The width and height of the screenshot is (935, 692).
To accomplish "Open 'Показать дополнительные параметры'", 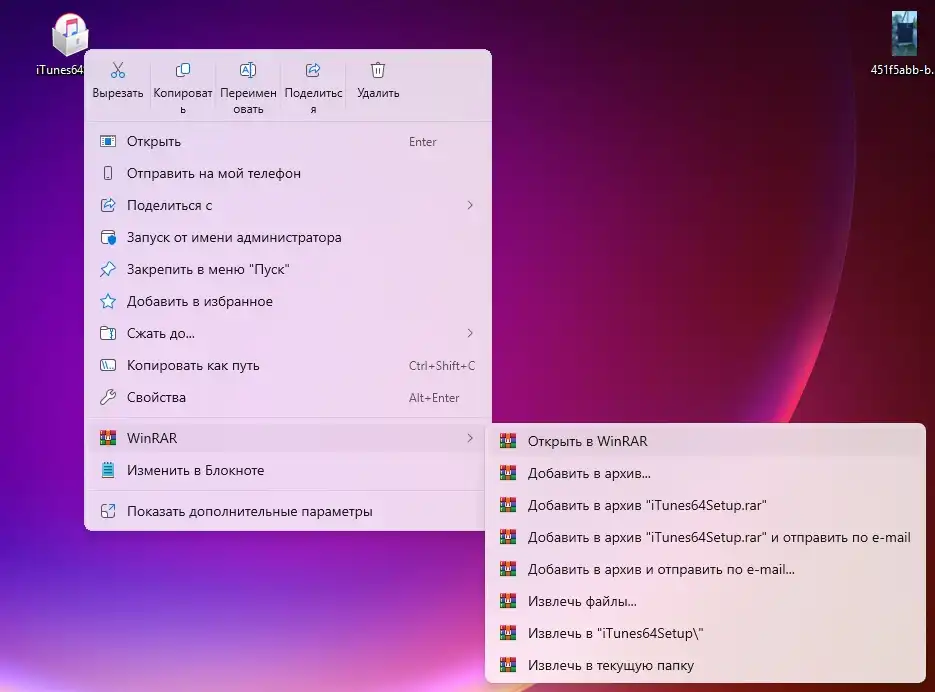I will coord(252,510).
